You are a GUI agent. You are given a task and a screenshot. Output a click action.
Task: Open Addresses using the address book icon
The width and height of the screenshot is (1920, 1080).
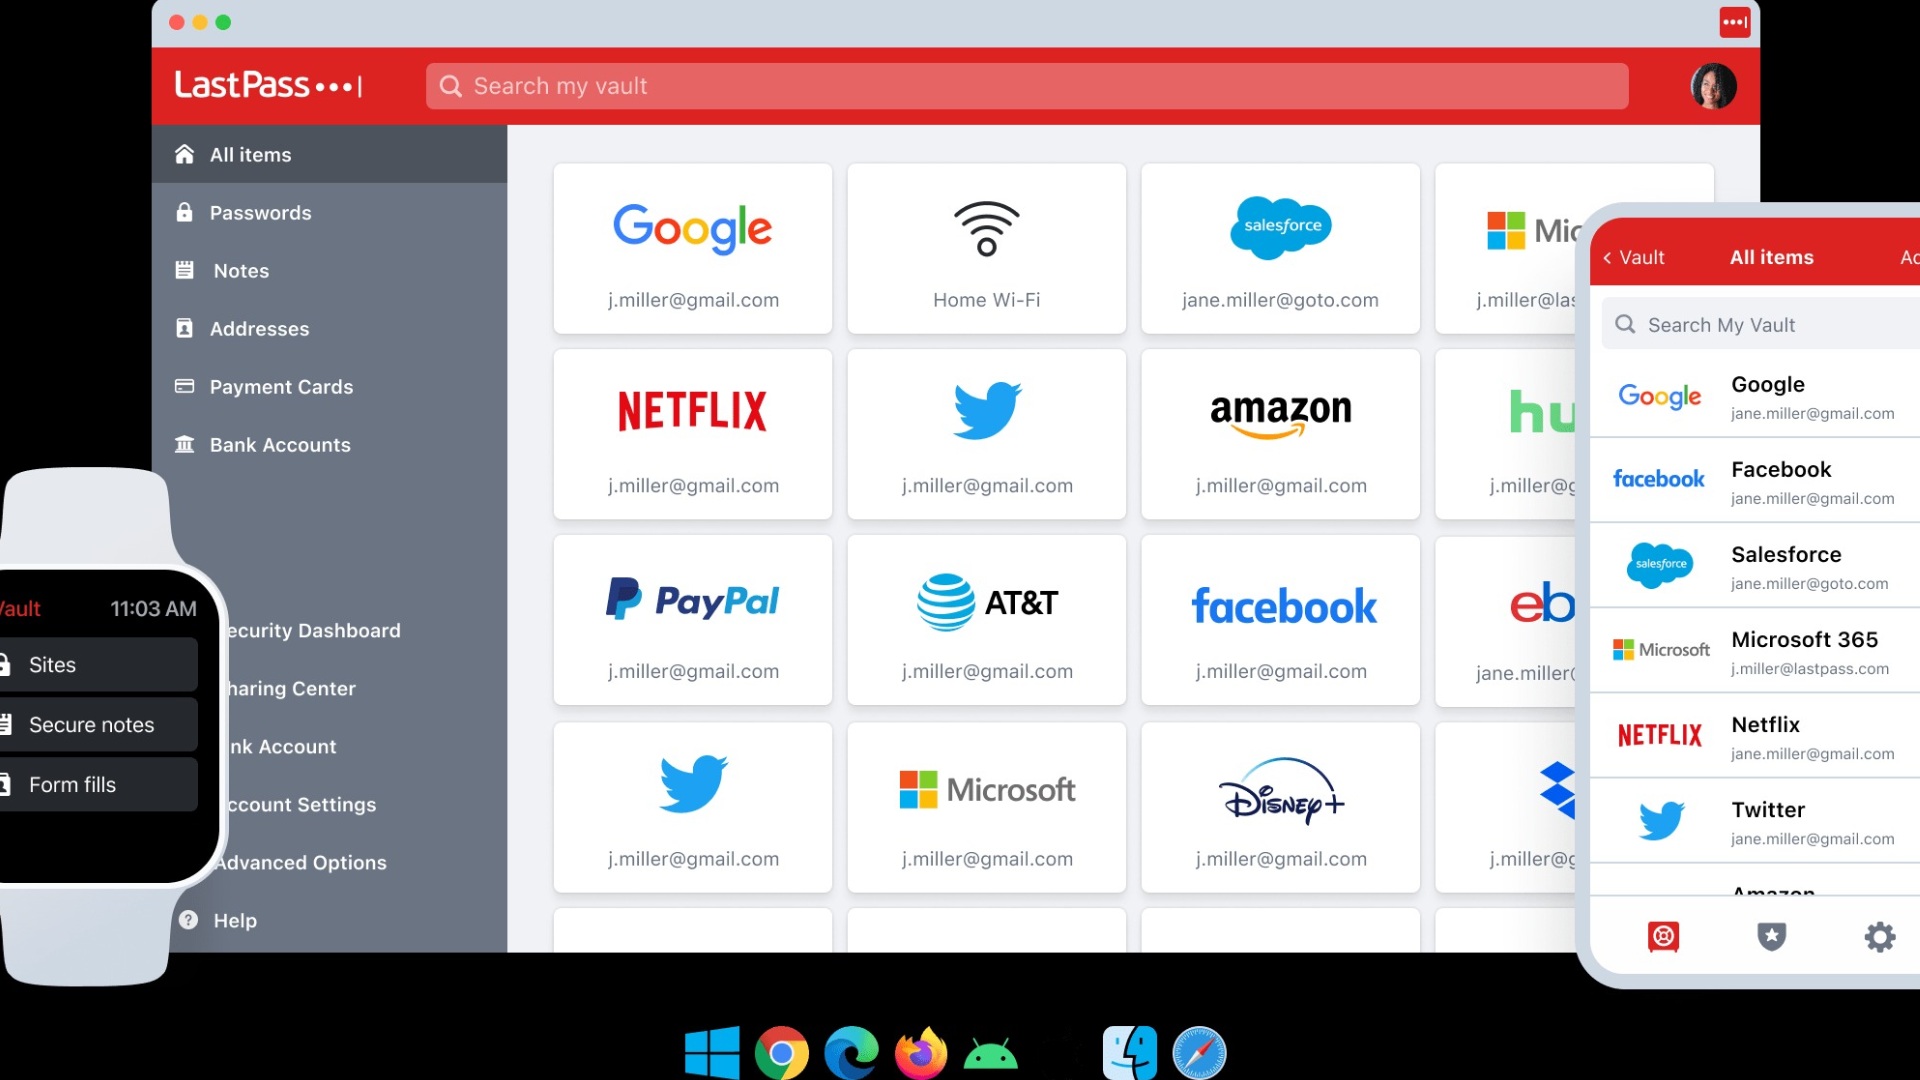coord(184,328)
